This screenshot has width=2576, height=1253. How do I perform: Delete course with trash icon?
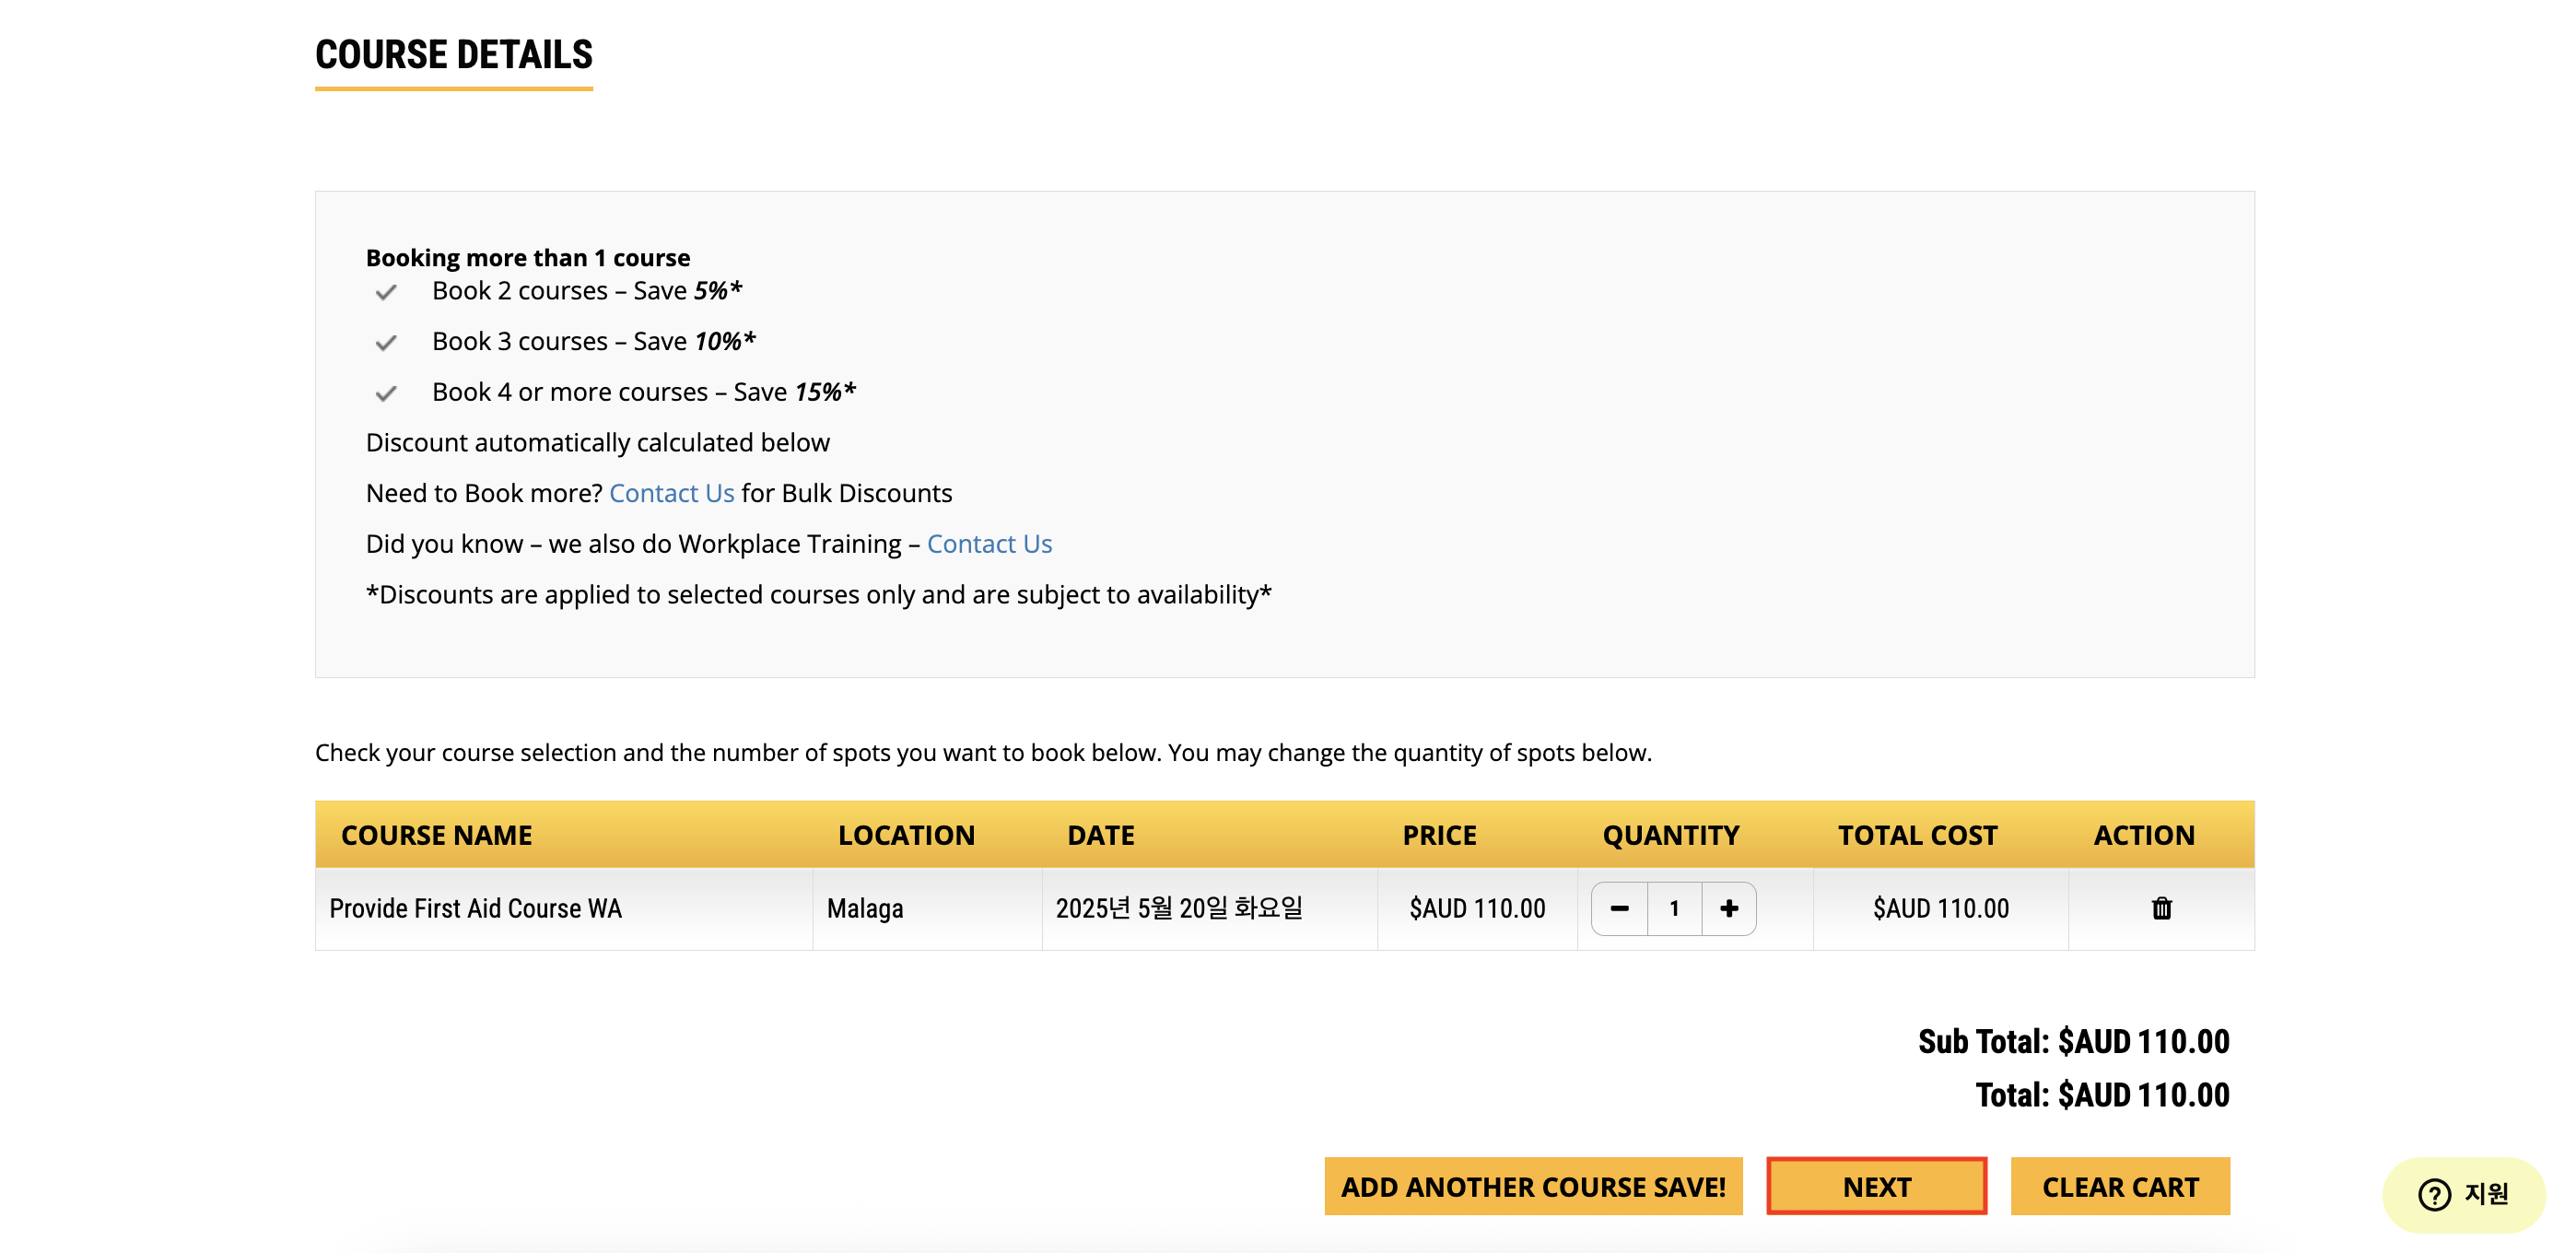(2161, 908)
